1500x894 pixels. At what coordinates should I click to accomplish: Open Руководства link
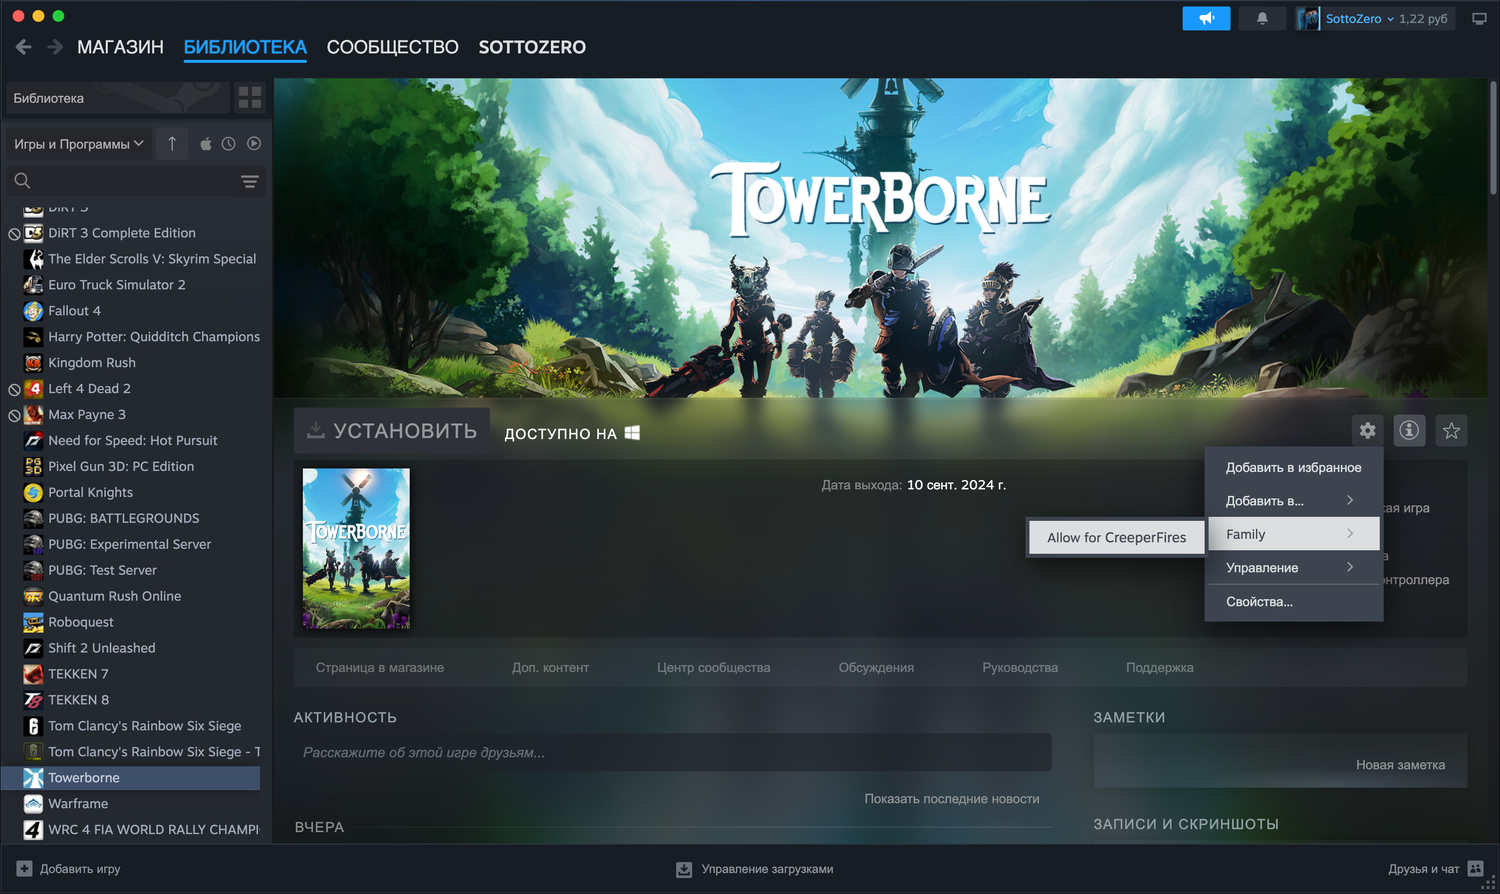click(1020, 668)
